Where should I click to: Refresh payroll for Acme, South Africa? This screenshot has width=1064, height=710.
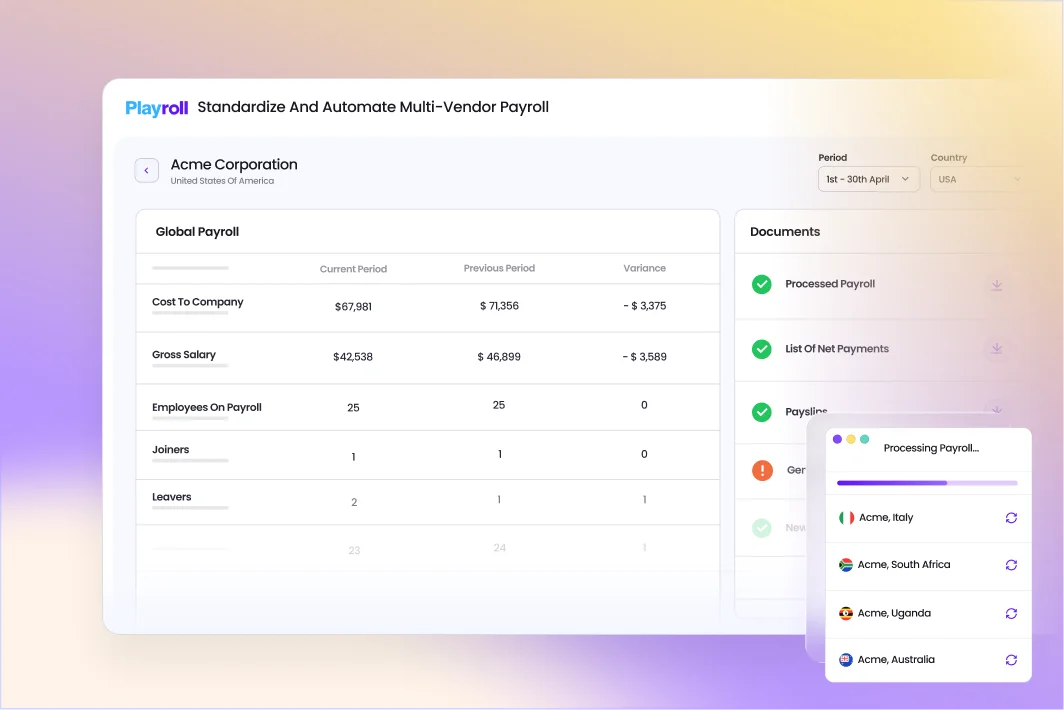[1011, 565]
